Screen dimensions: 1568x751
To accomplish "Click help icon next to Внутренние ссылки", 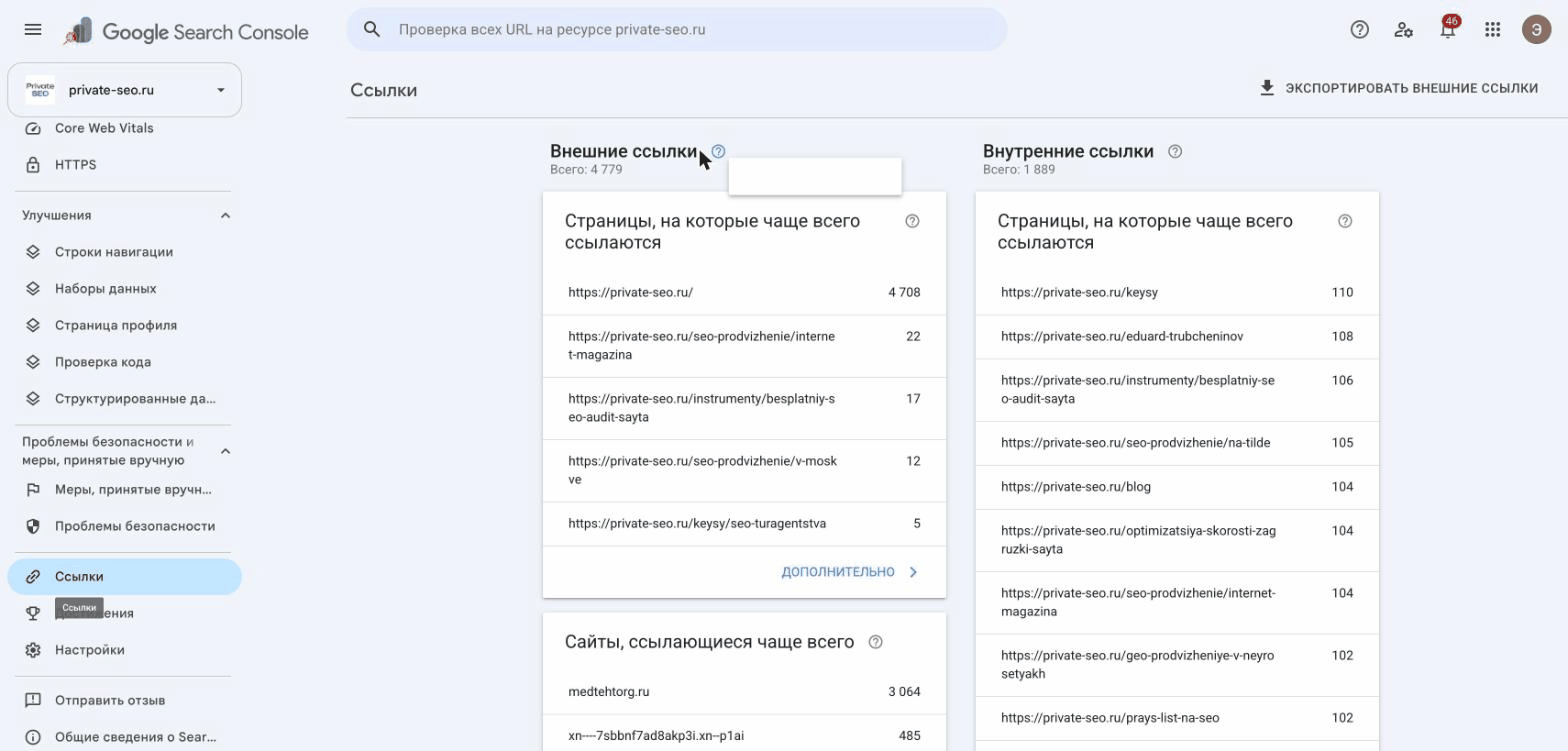I will pos(1175,152).
